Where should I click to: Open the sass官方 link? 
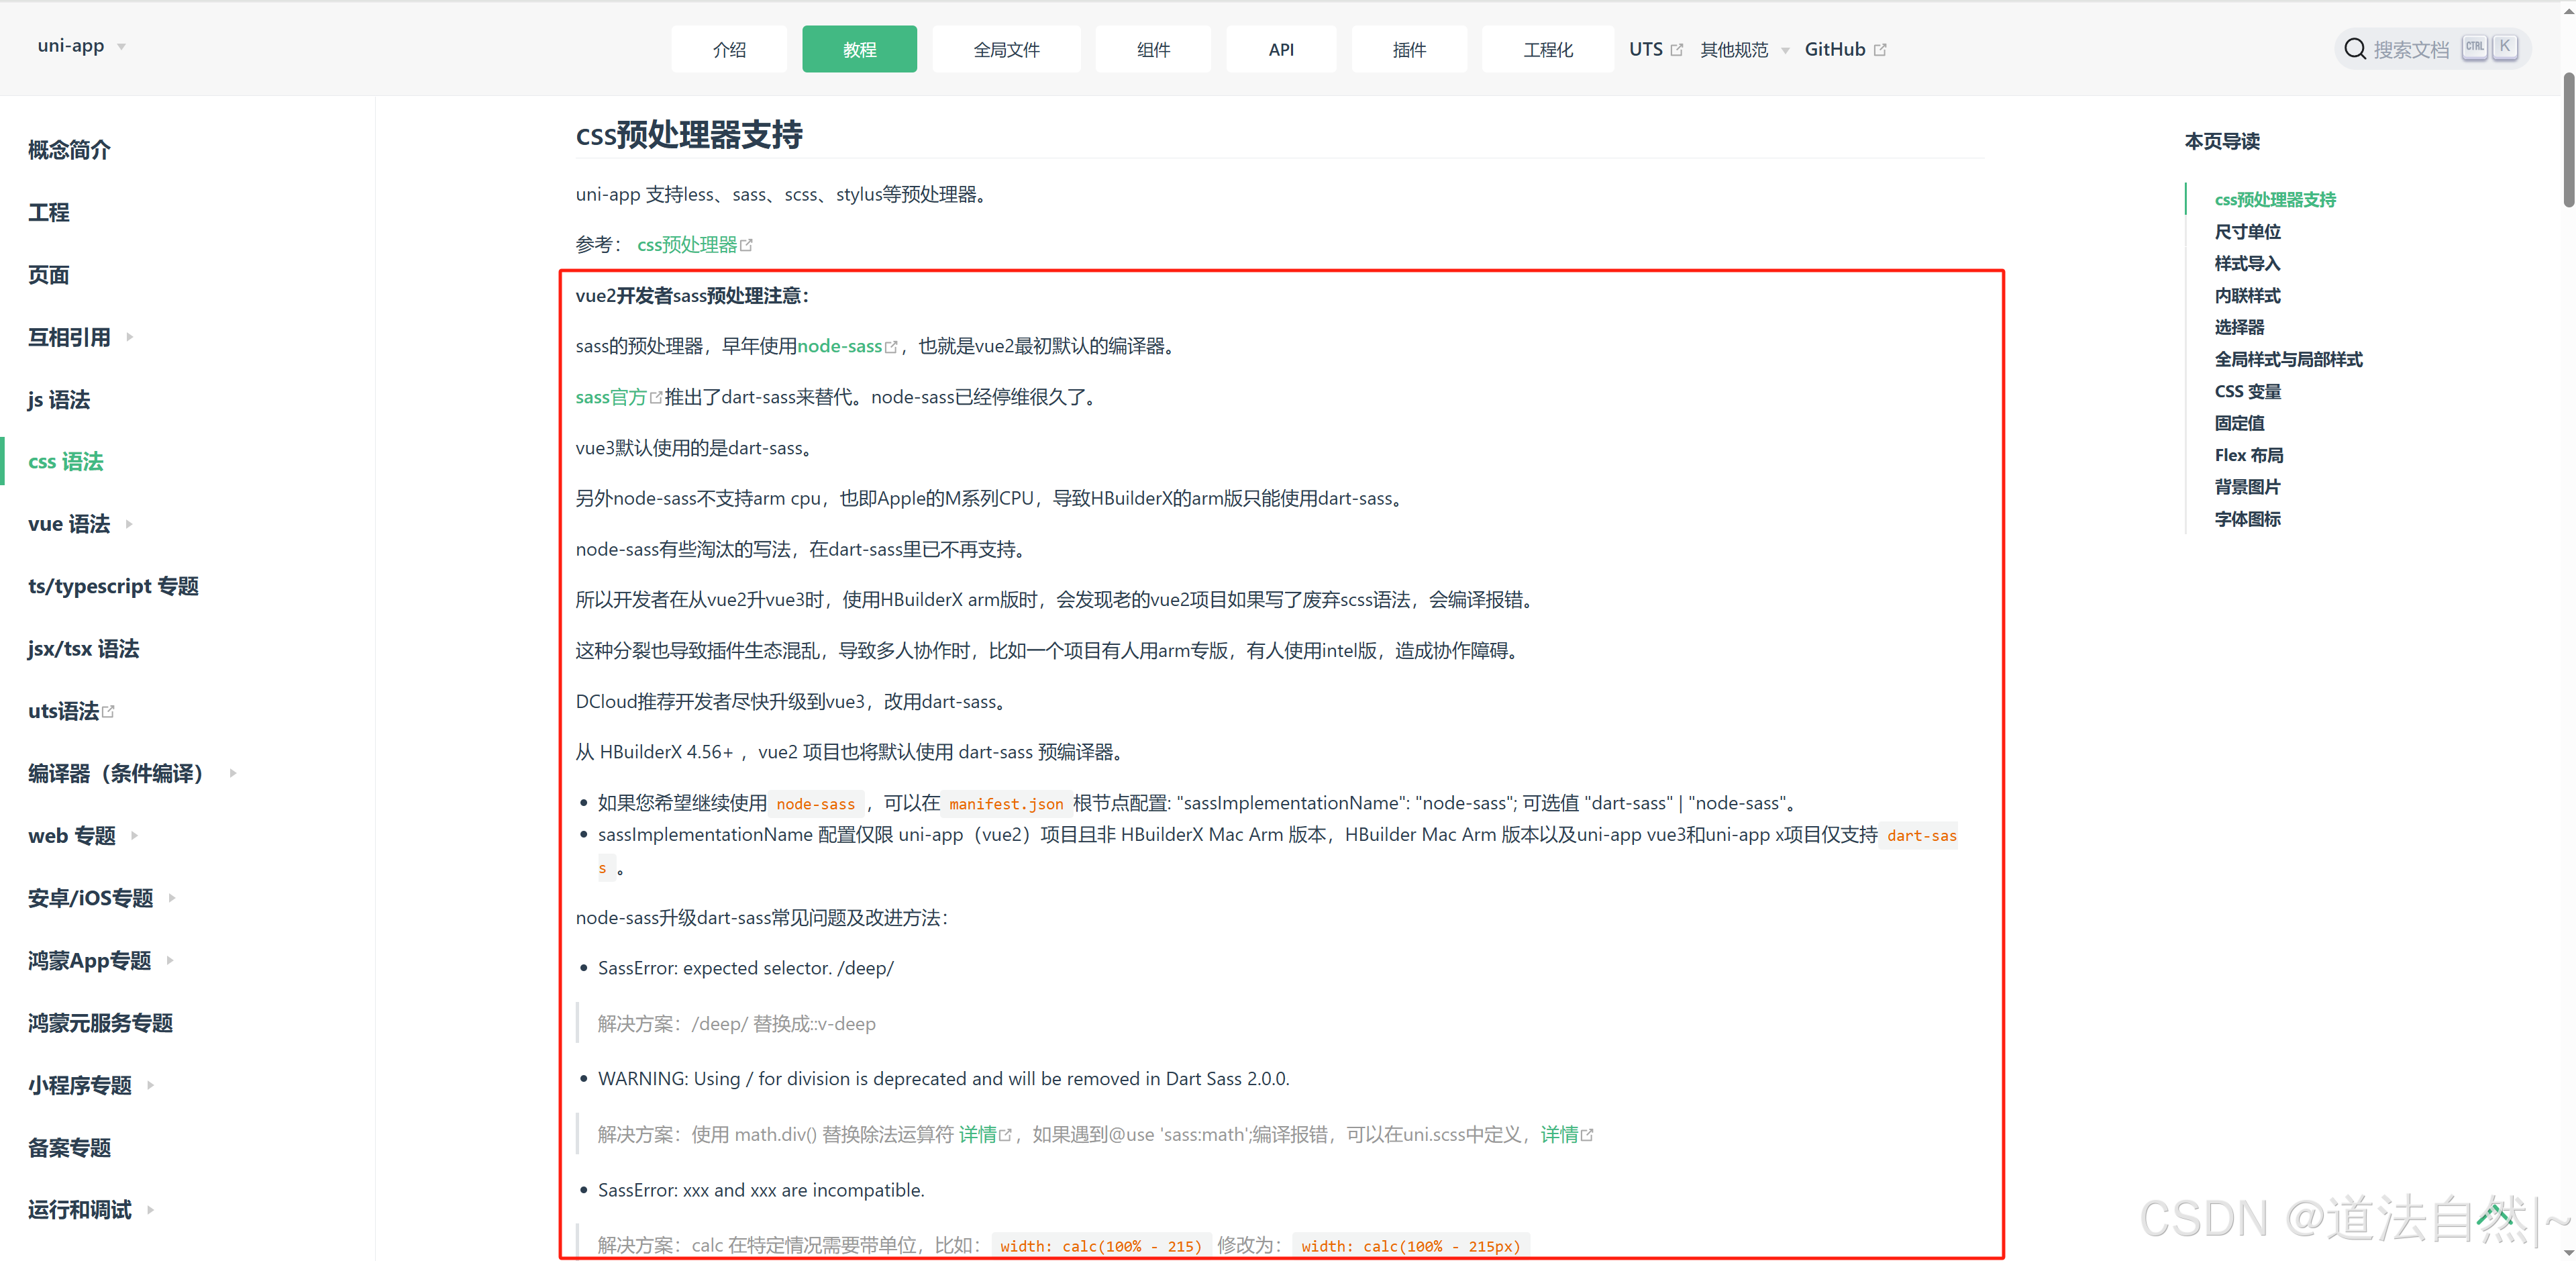(611, 397)
